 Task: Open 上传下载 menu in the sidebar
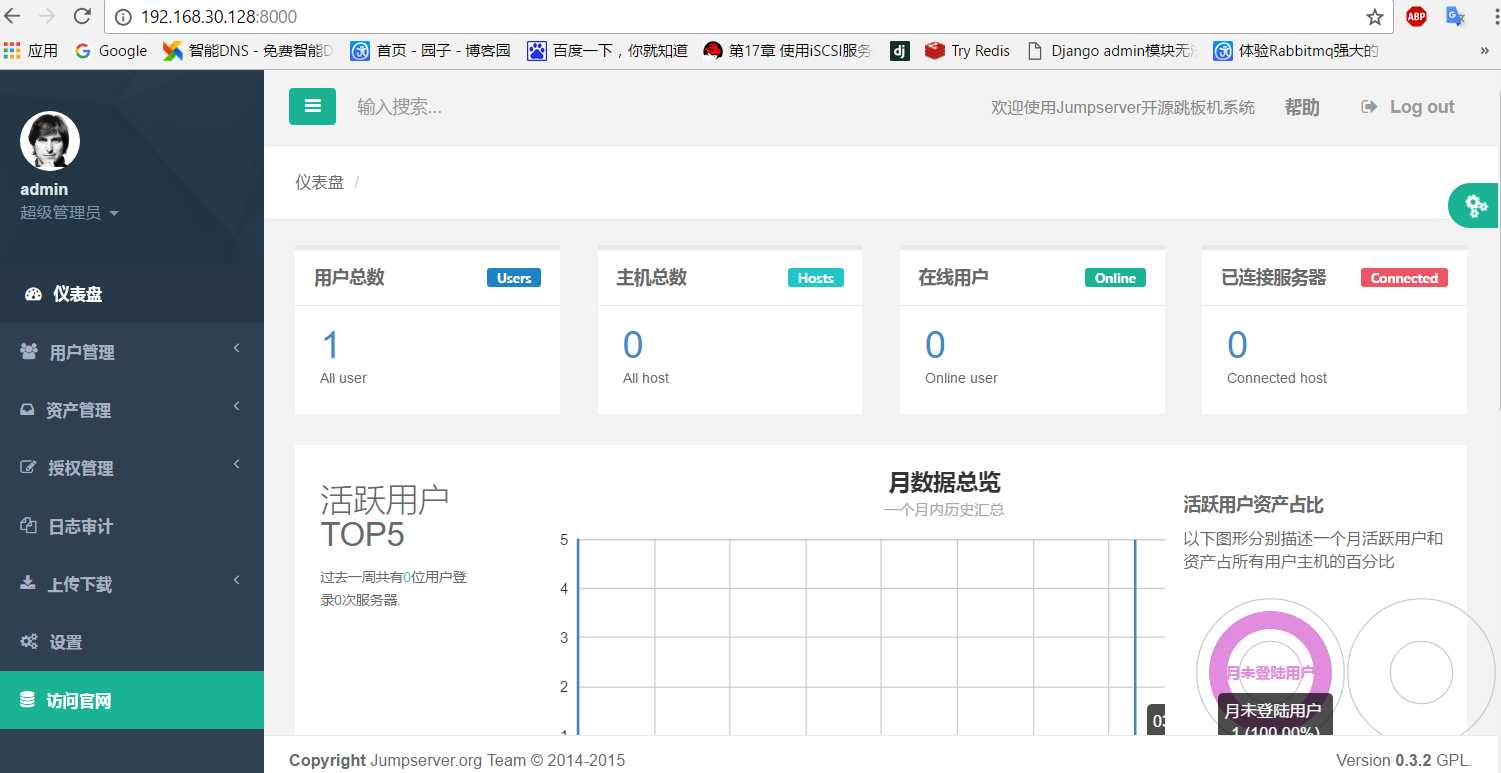[132, 584]
